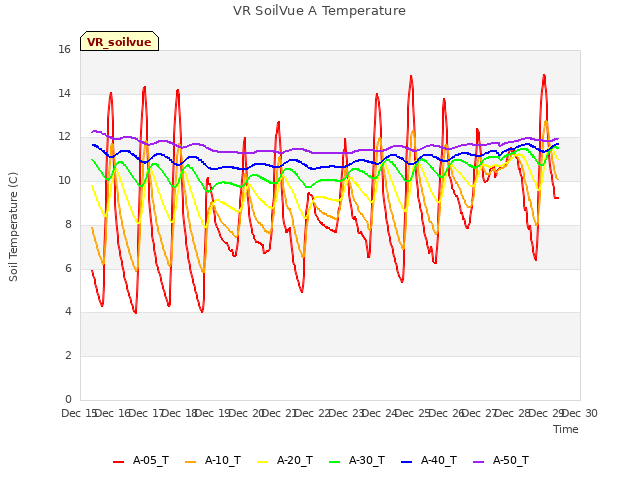Toggle A-10_T series in legend

(x=213, y=460)
